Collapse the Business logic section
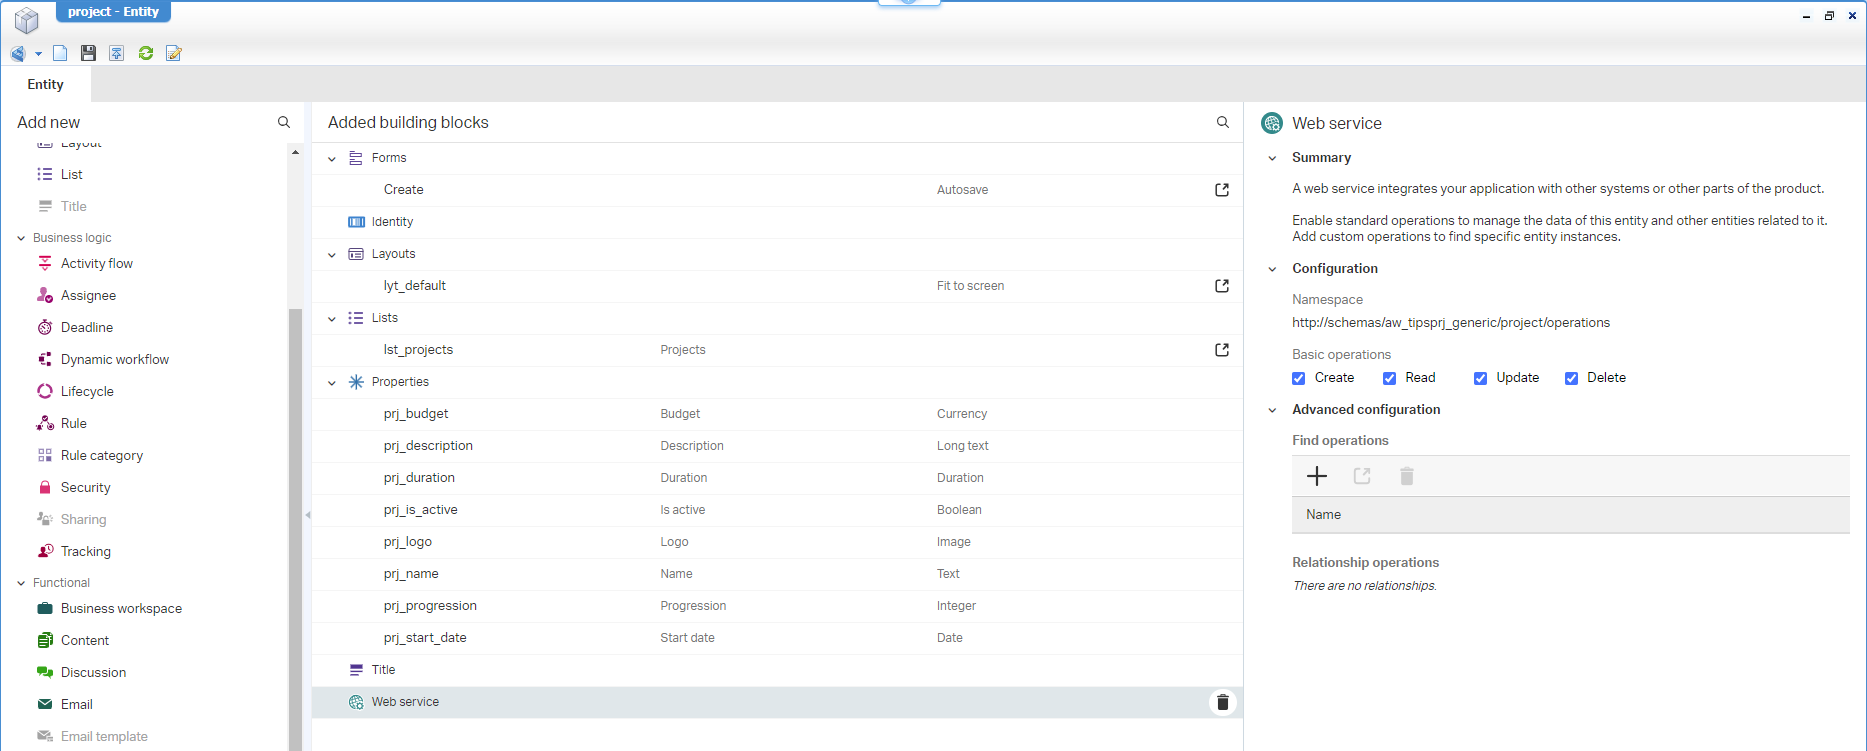Image resolution: width=1867 pixels, height=751 pixels. [x=21, y=238]
